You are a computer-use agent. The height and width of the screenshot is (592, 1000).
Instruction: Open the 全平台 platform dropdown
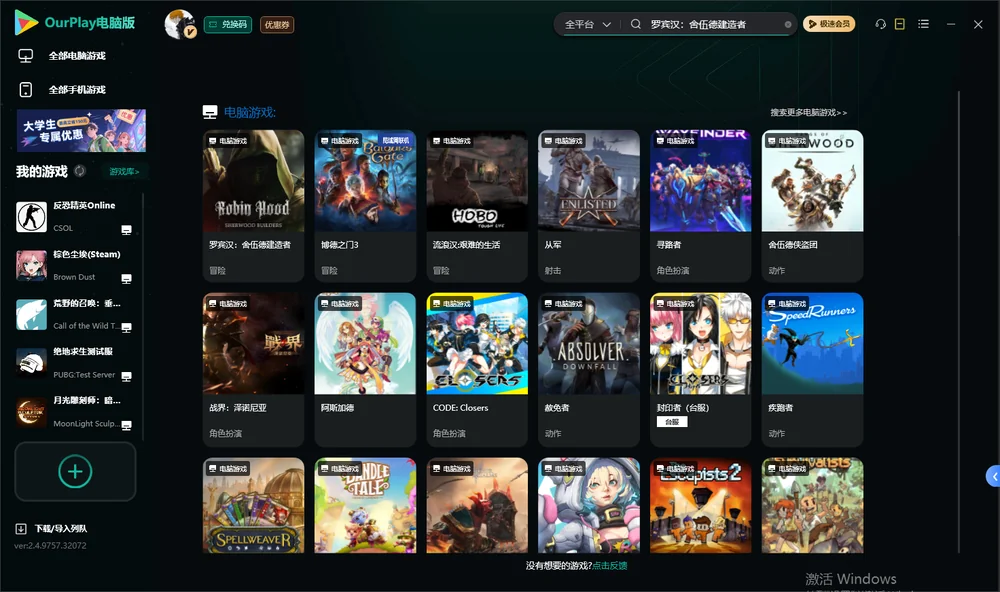(x=587, y=24)
